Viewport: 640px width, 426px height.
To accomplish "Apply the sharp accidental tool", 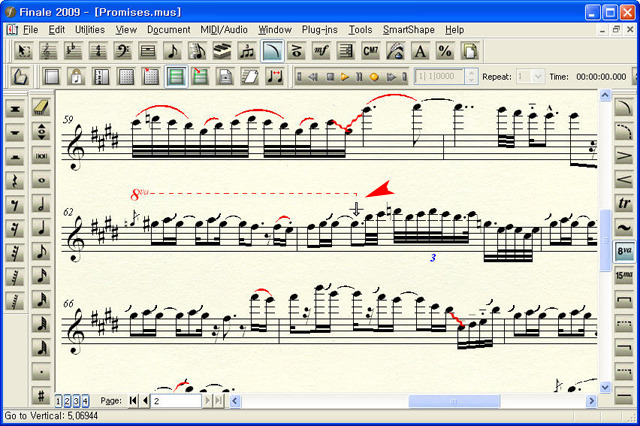I will point(41,395).
